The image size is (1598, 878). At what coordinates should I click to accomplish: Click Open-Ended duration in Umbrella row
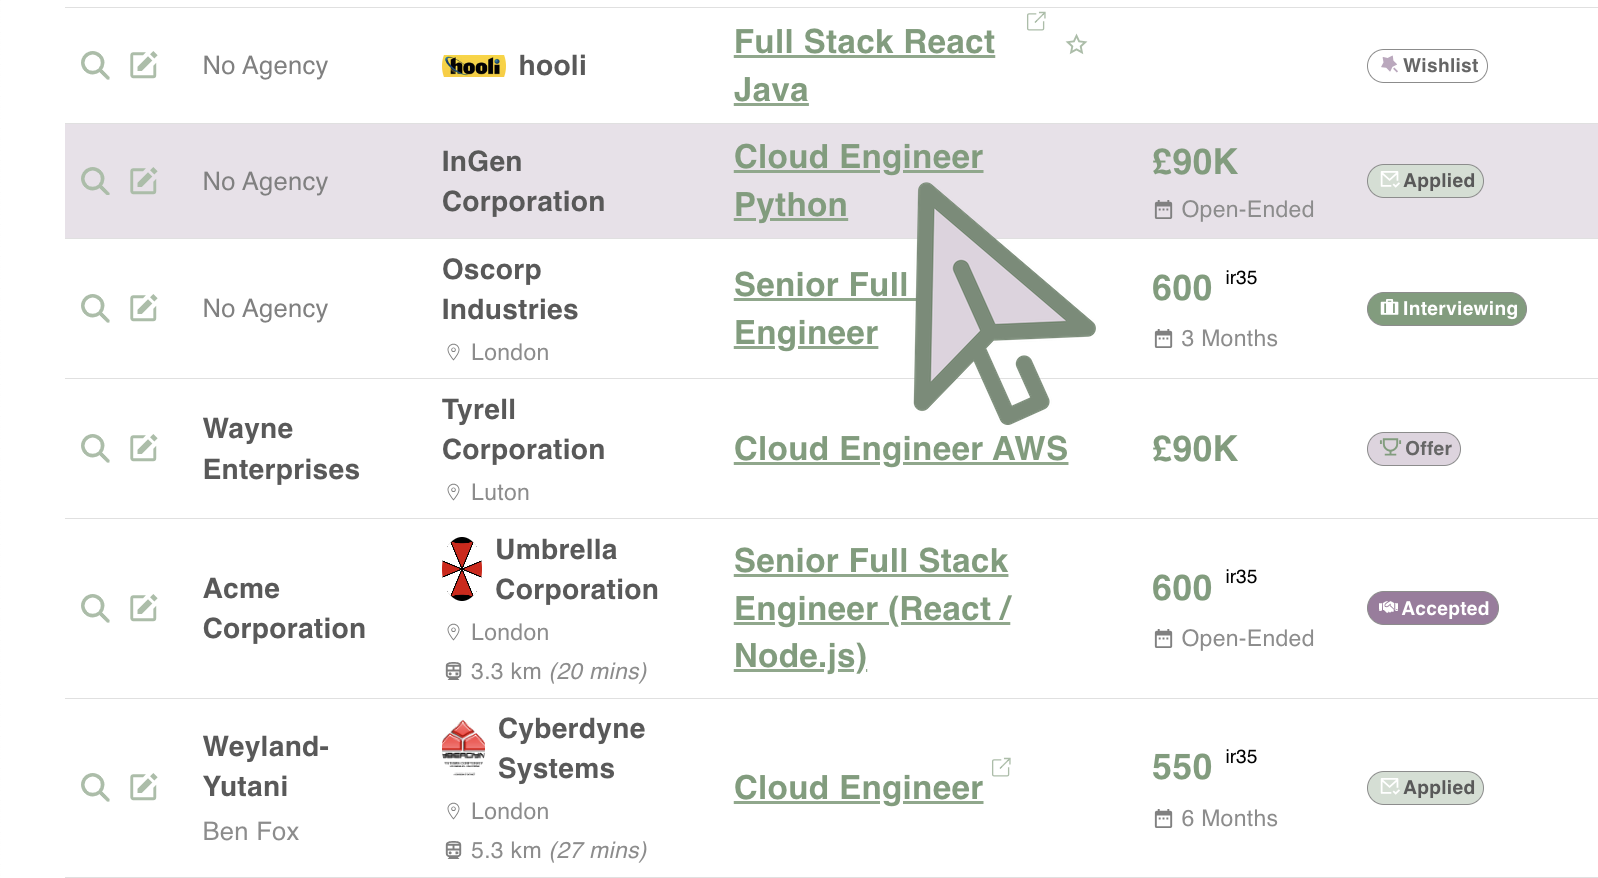point(1247,638)
